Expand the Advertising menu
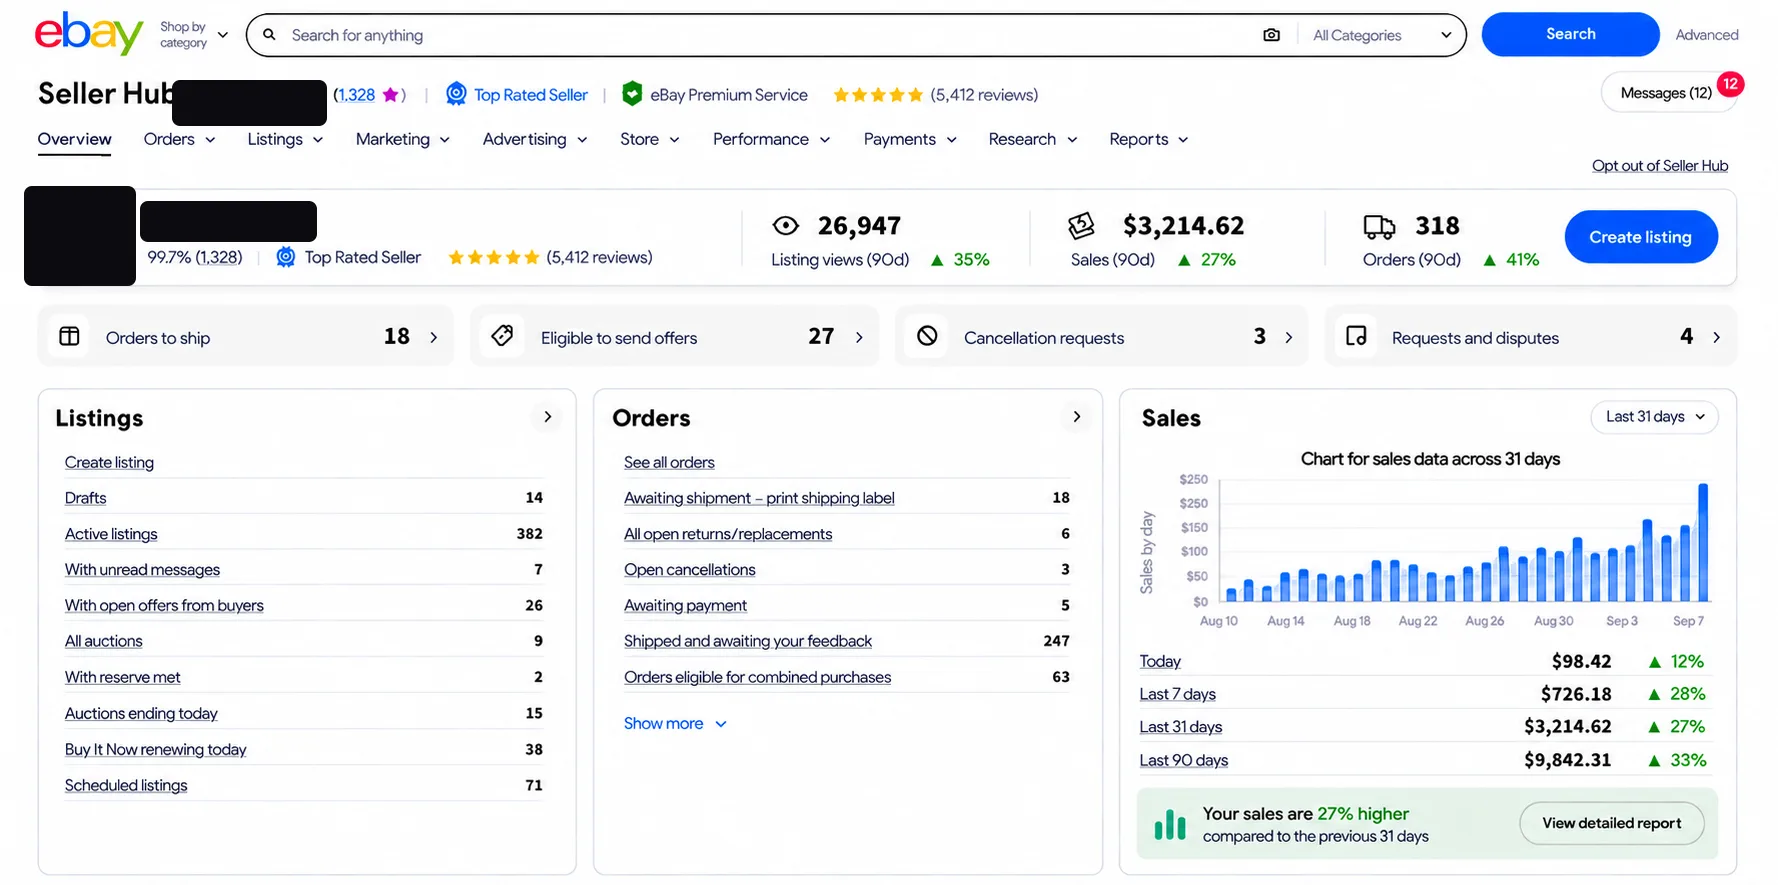This screenshot has width=1778, height=885. [535, 139]
